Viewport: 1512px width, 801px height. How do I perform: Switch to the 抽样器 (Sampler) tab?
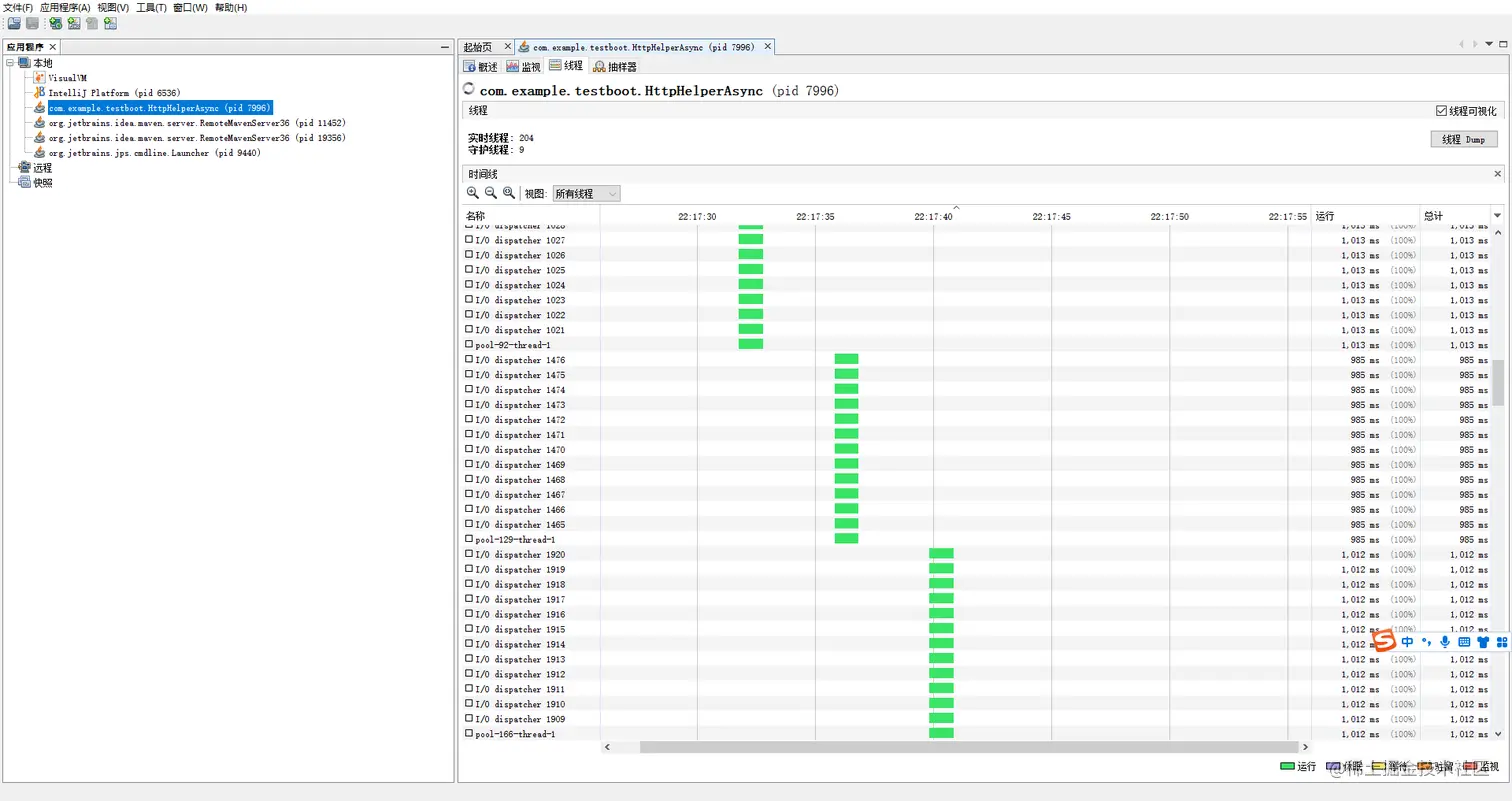[x=614, y=66]
